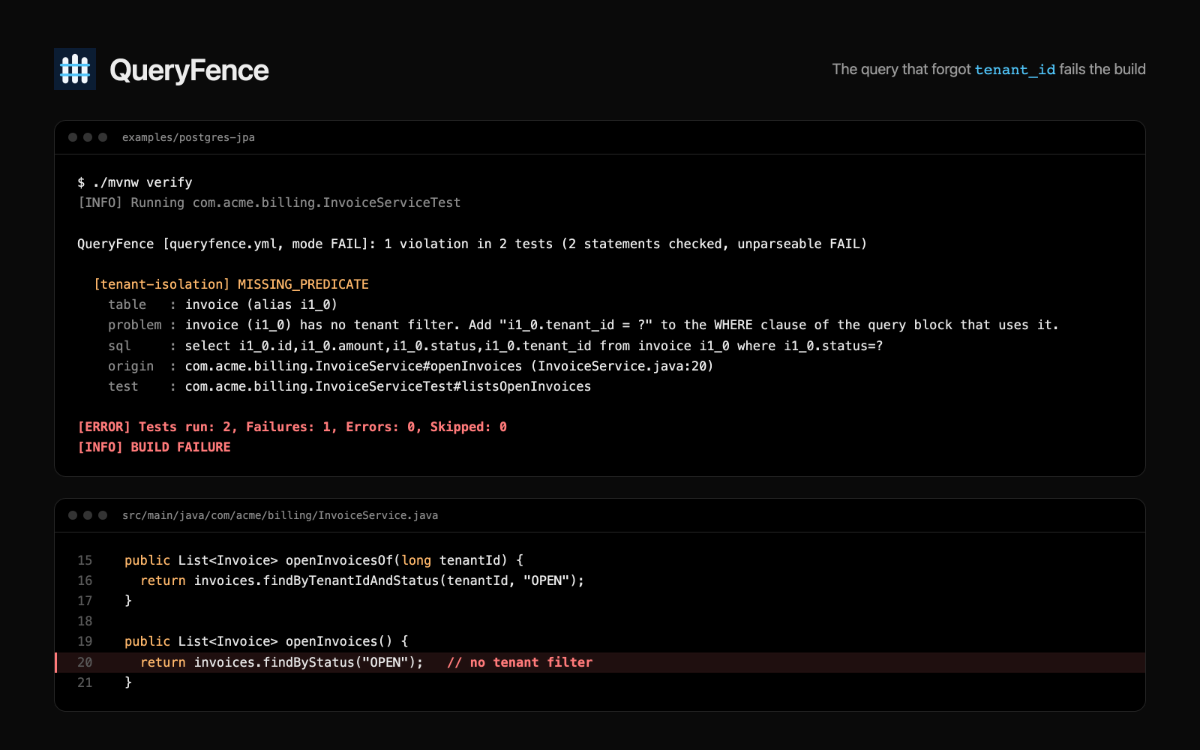Click line number 17 in the gutter
1200x750 pixels.
coord(85,601)
